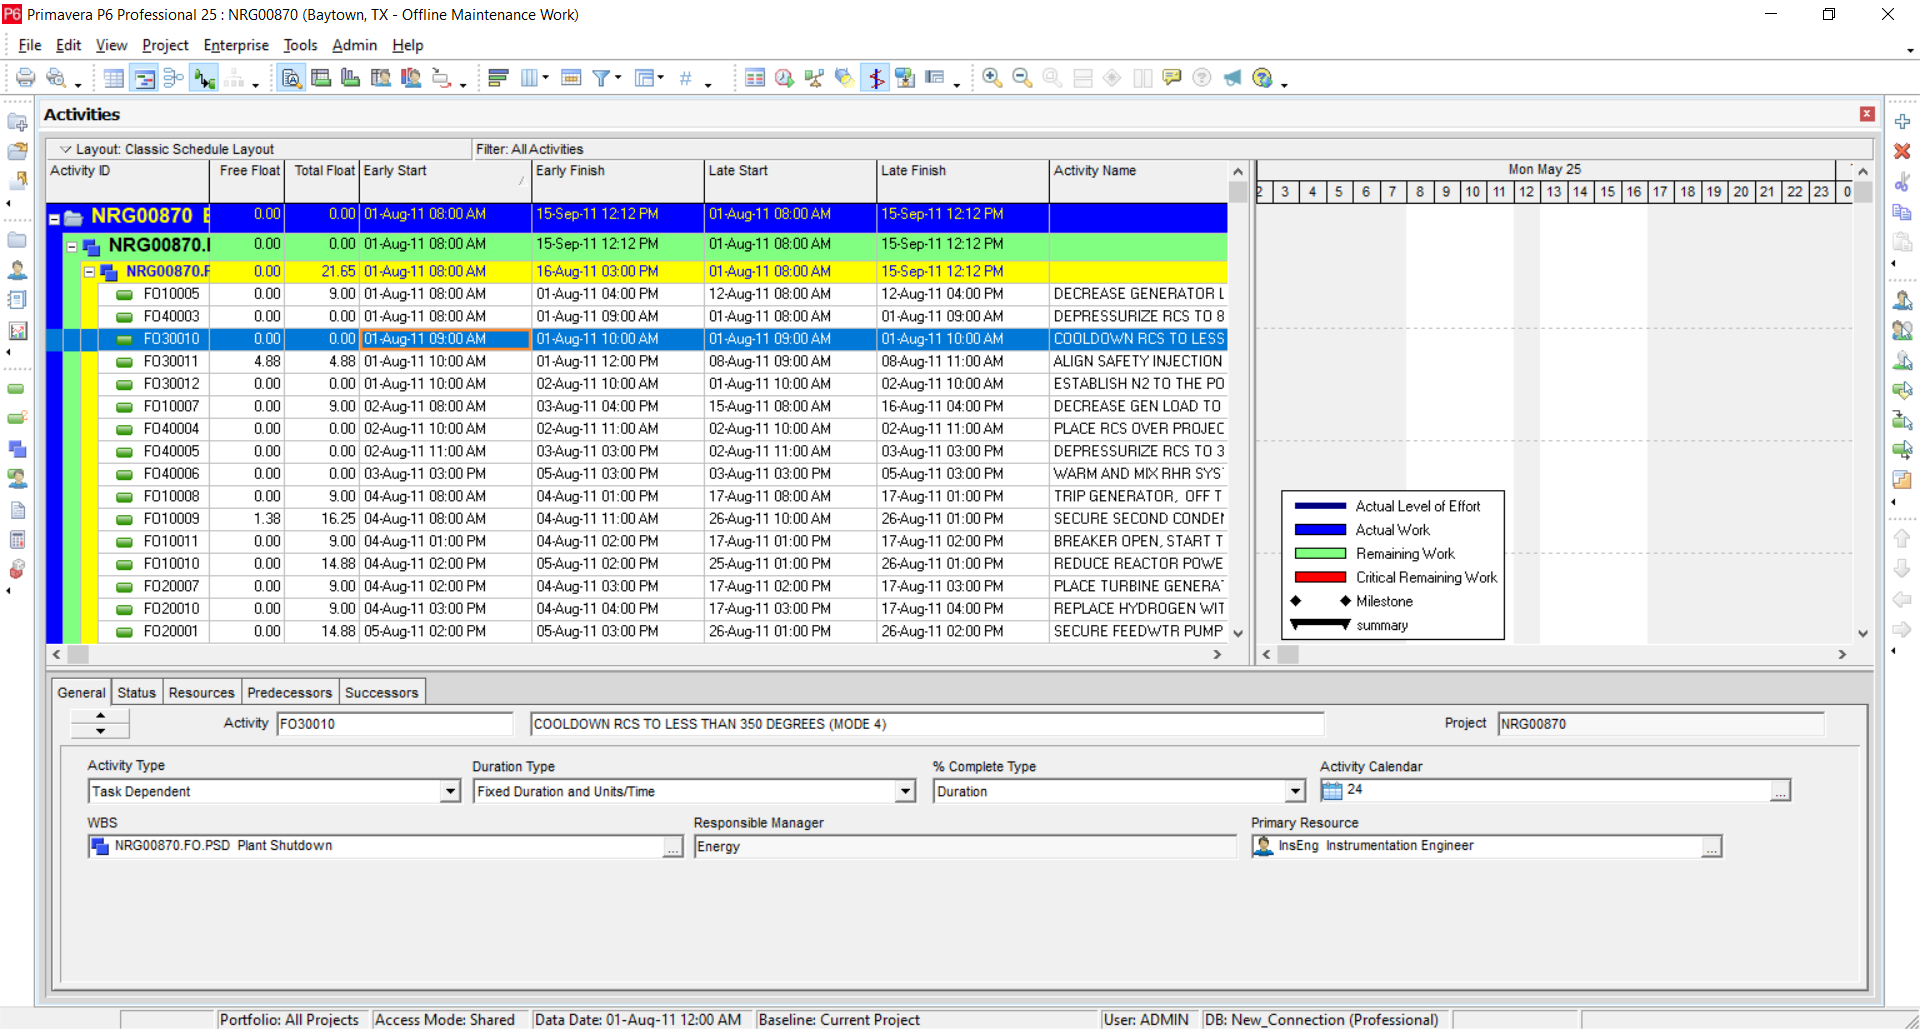Open the Timescale settings icon

(x=571, y=78)
